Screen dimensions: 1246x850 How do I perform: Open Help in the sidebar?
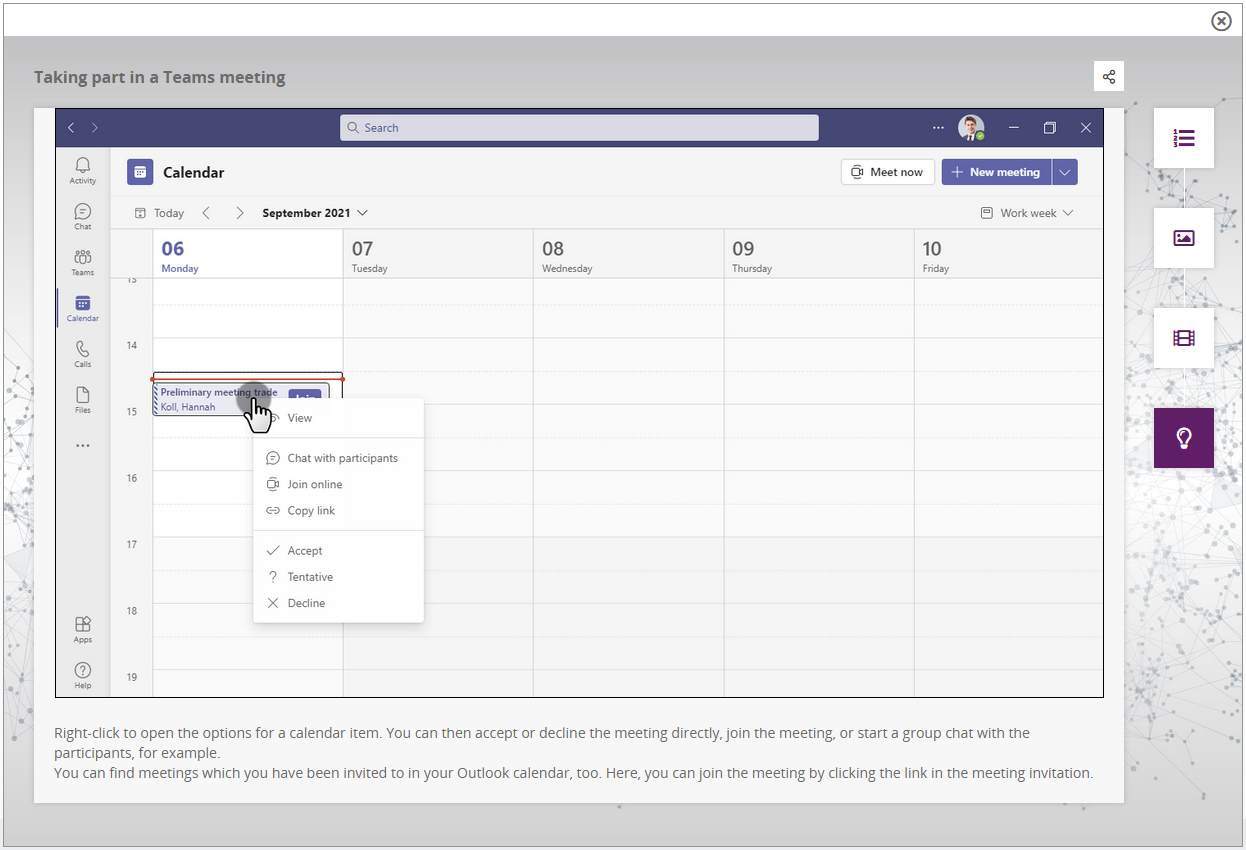83,675
